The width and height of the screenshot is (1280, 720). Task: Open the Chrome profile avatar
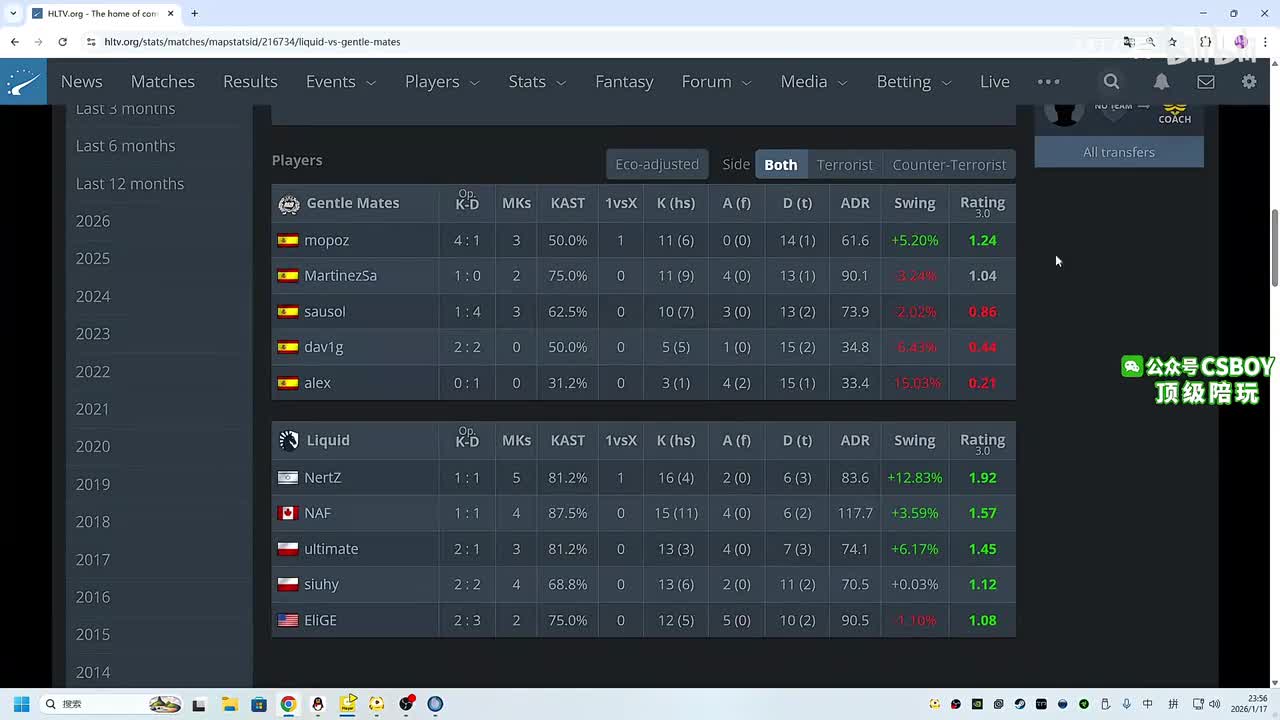click(1240, 42)
